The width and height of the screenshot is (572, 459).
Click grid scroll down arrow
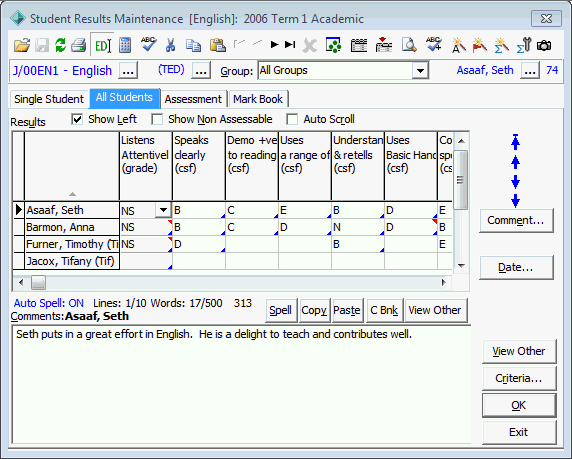point(461,266)
